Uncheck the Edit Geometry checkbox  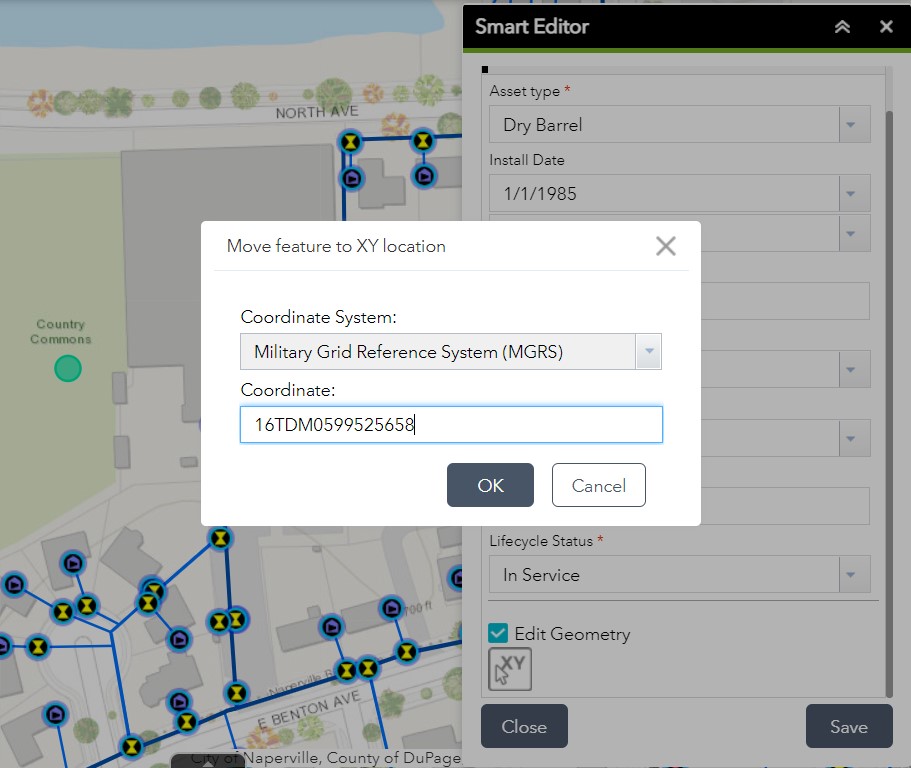497,633
